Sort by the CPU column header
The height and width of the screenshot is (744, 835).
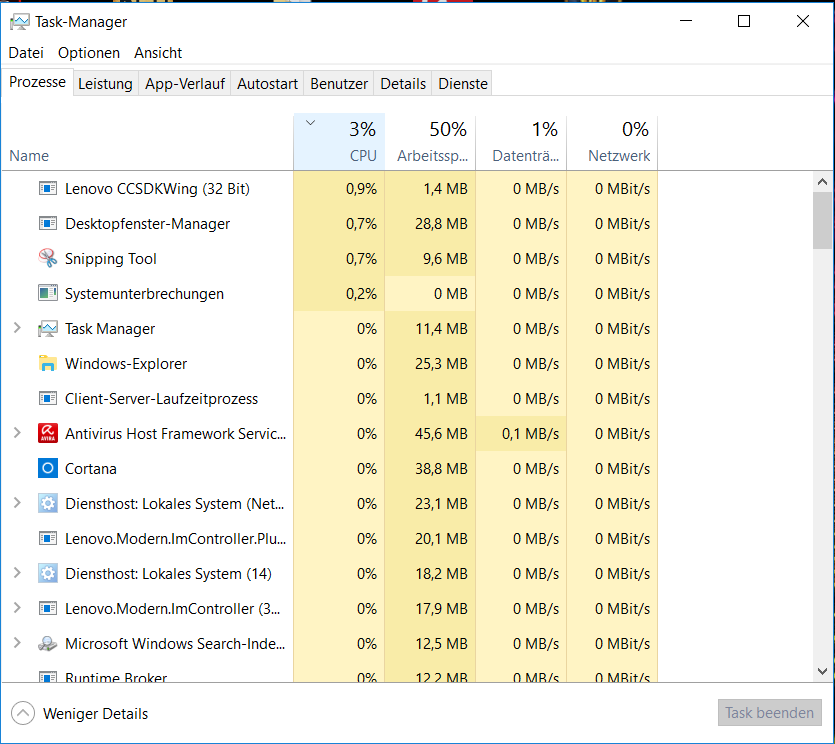point(339,142)
